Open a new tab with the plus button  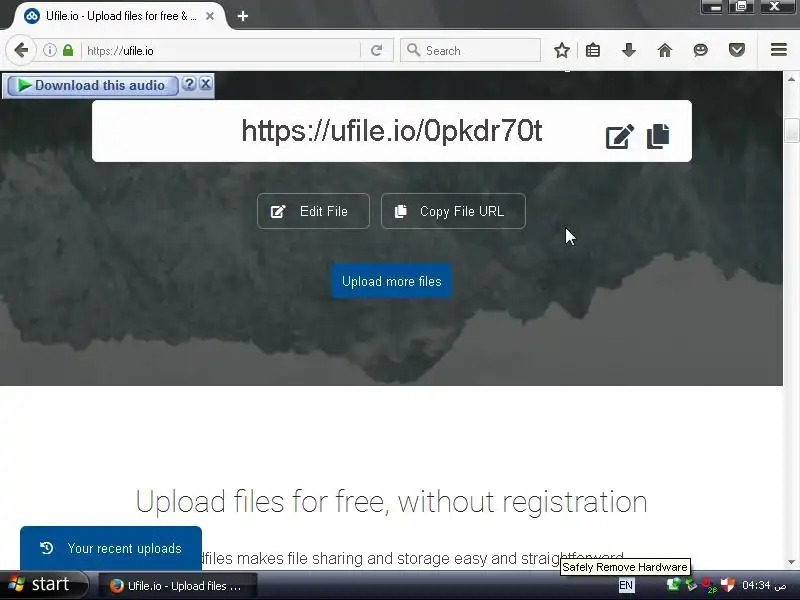[243, 16]
